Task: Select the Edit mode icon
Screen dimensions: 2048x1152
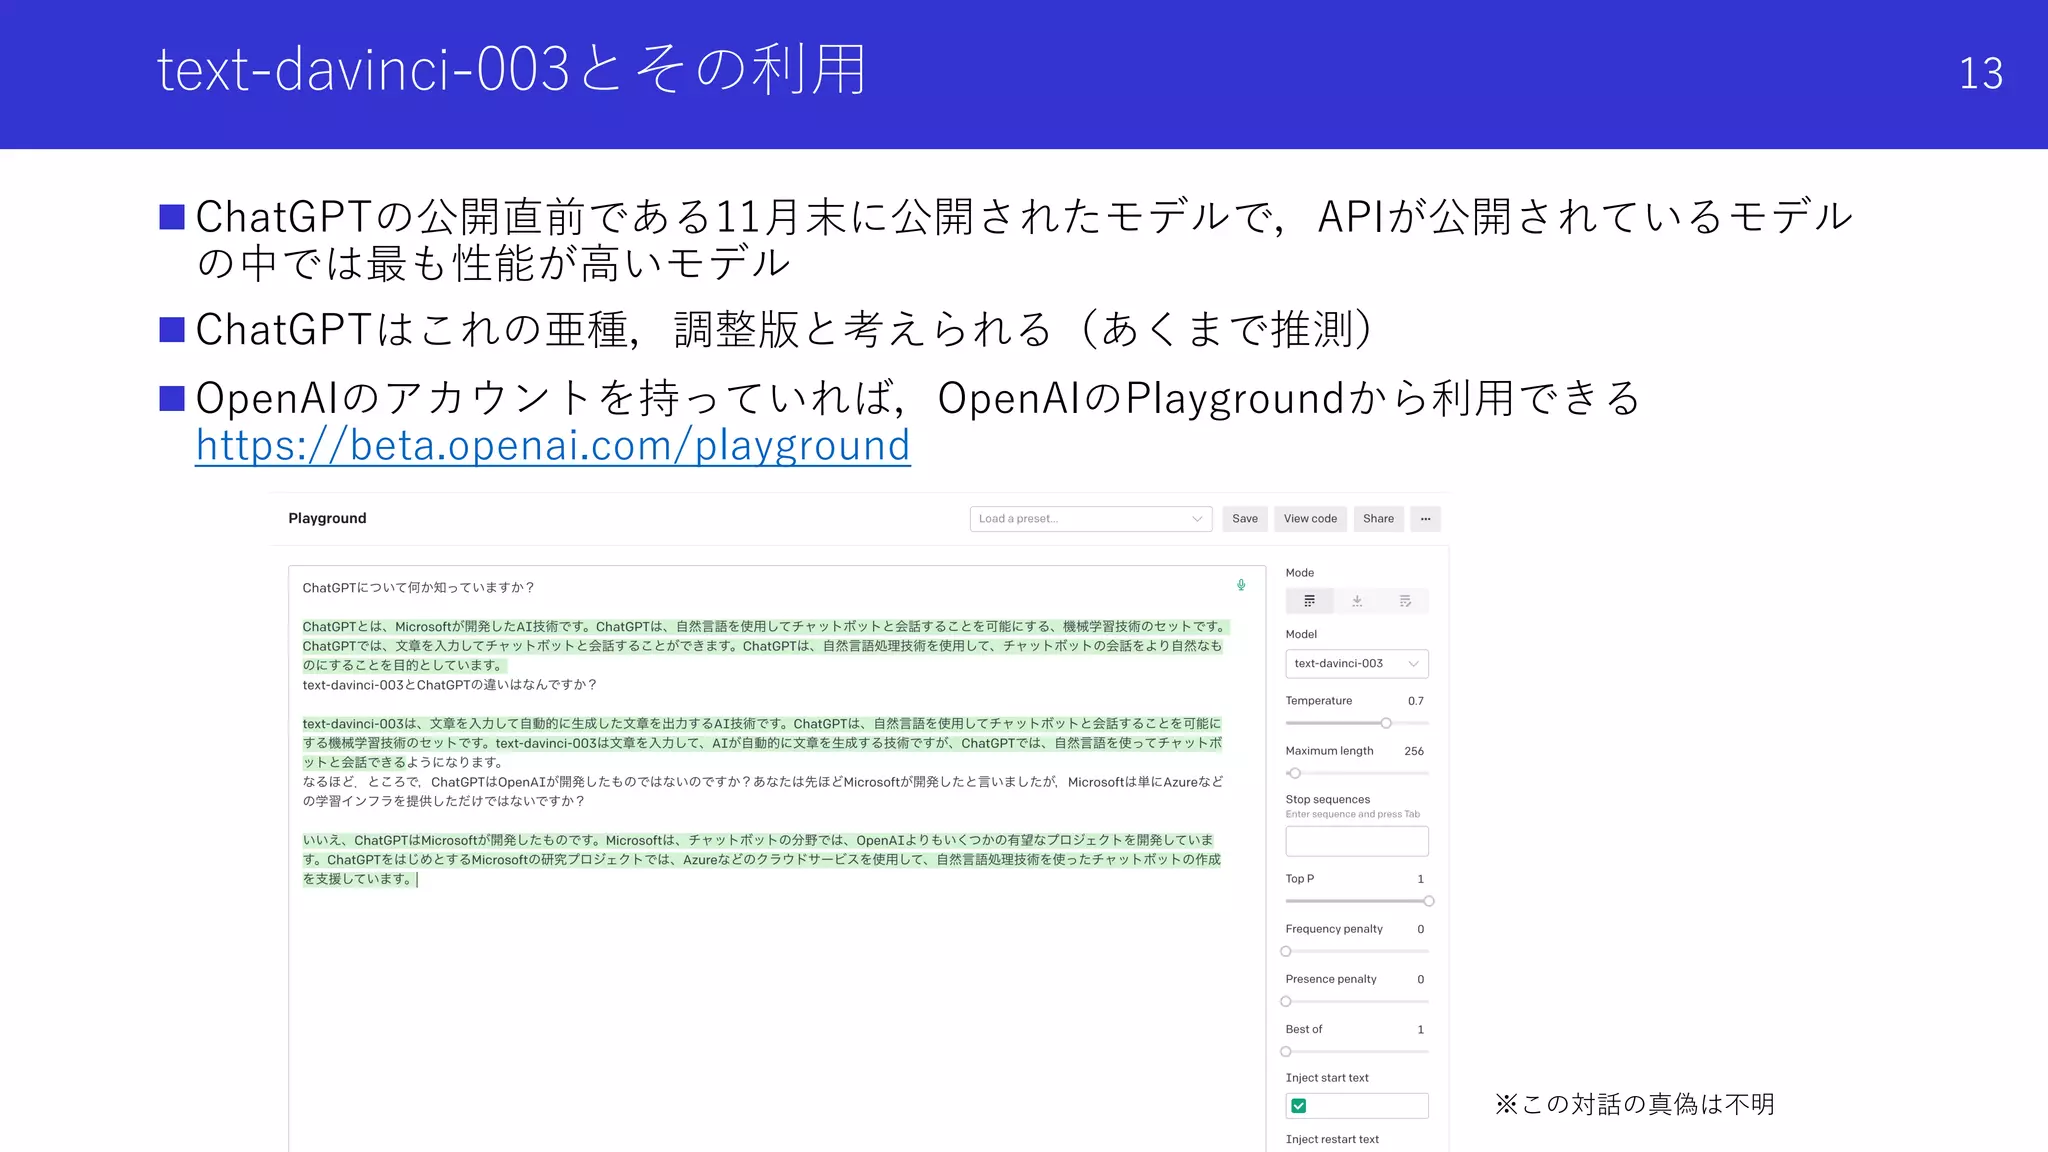Action: (x=1405, y=601)
